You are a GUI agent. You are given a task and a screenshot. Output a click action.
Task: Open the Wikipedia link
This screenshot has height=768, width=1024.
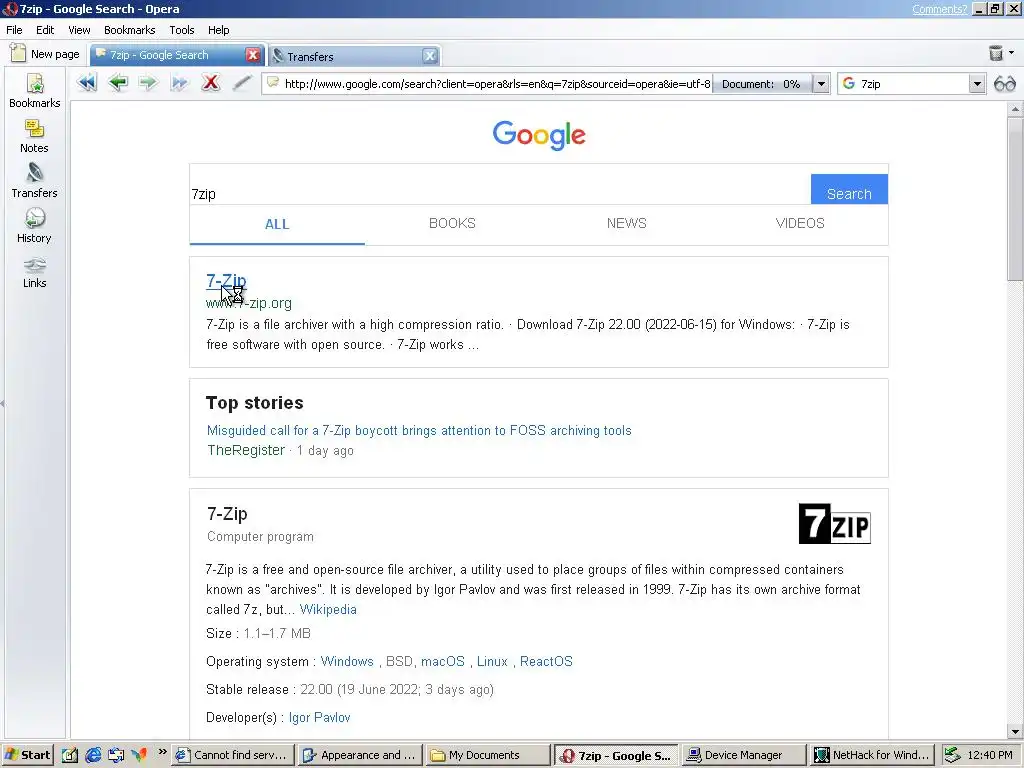click(328, 609)
